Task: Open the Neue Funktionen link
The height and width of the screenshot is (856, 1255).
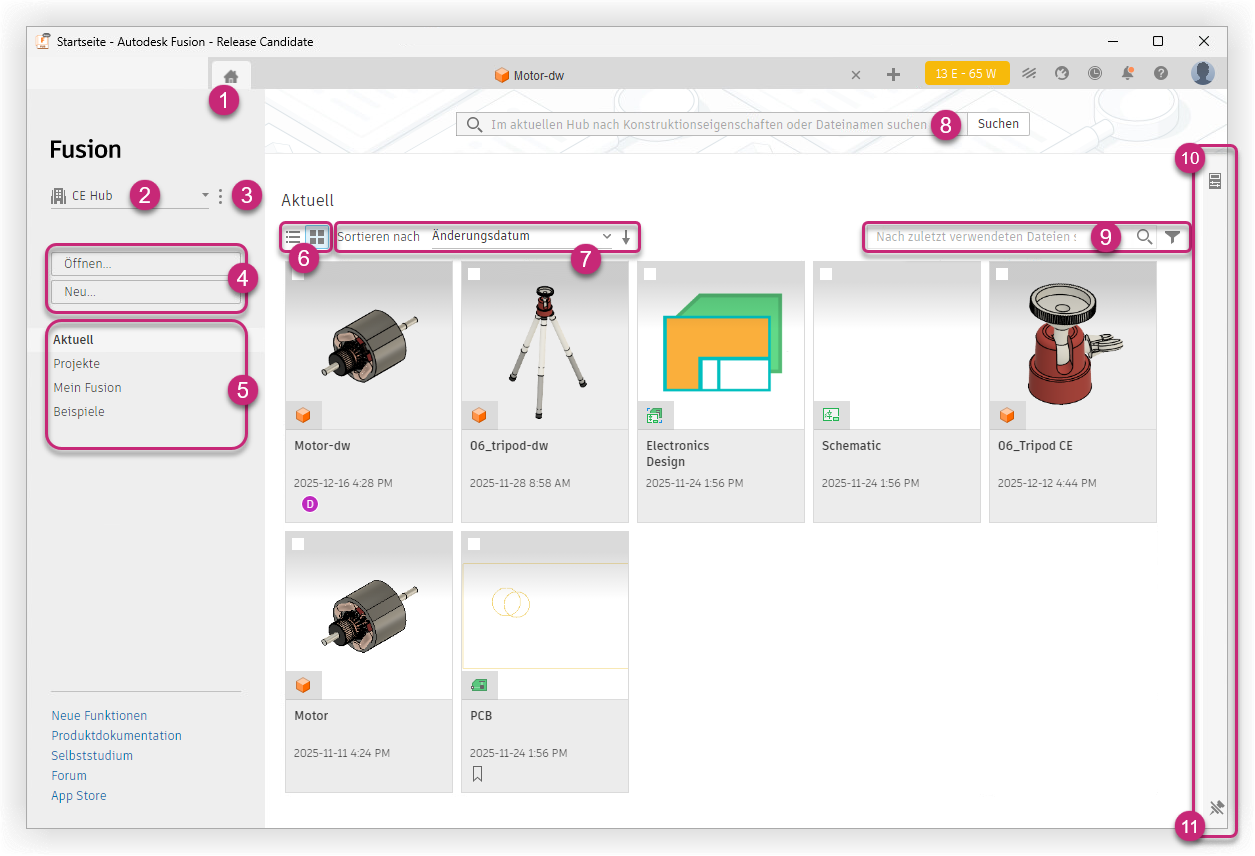Action: (x=99, y=716)
